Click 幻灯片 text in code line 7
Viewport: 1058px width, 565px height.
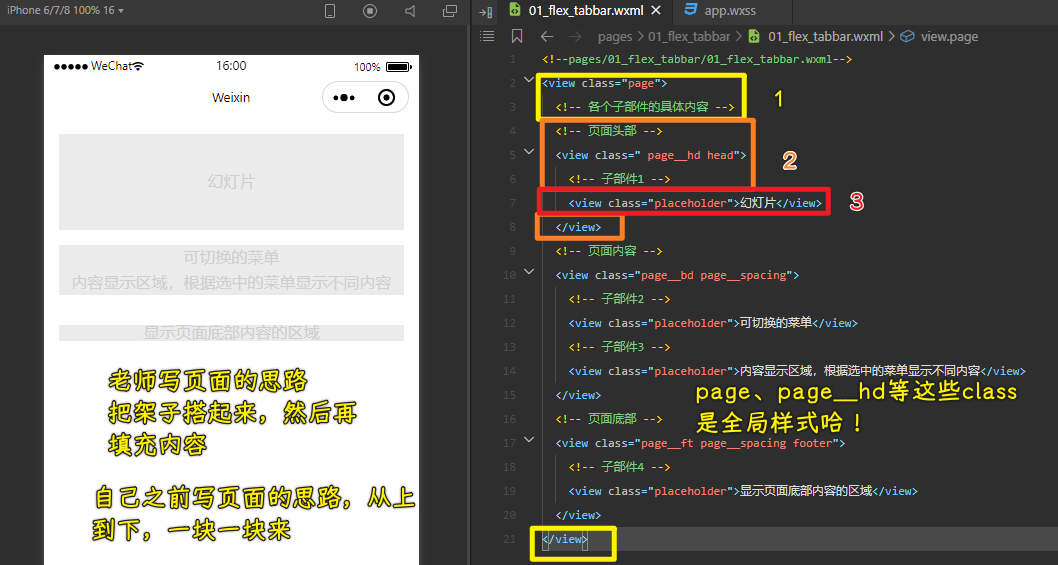[x=758, y=203]
